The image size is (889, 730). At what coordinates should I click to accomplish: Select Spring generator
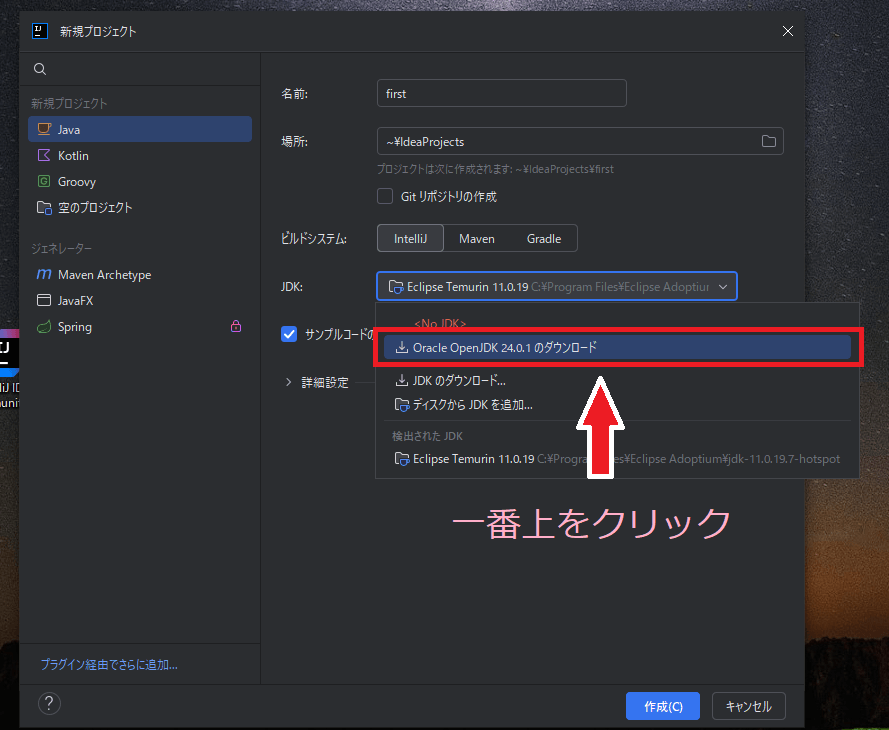click(140, 326)
